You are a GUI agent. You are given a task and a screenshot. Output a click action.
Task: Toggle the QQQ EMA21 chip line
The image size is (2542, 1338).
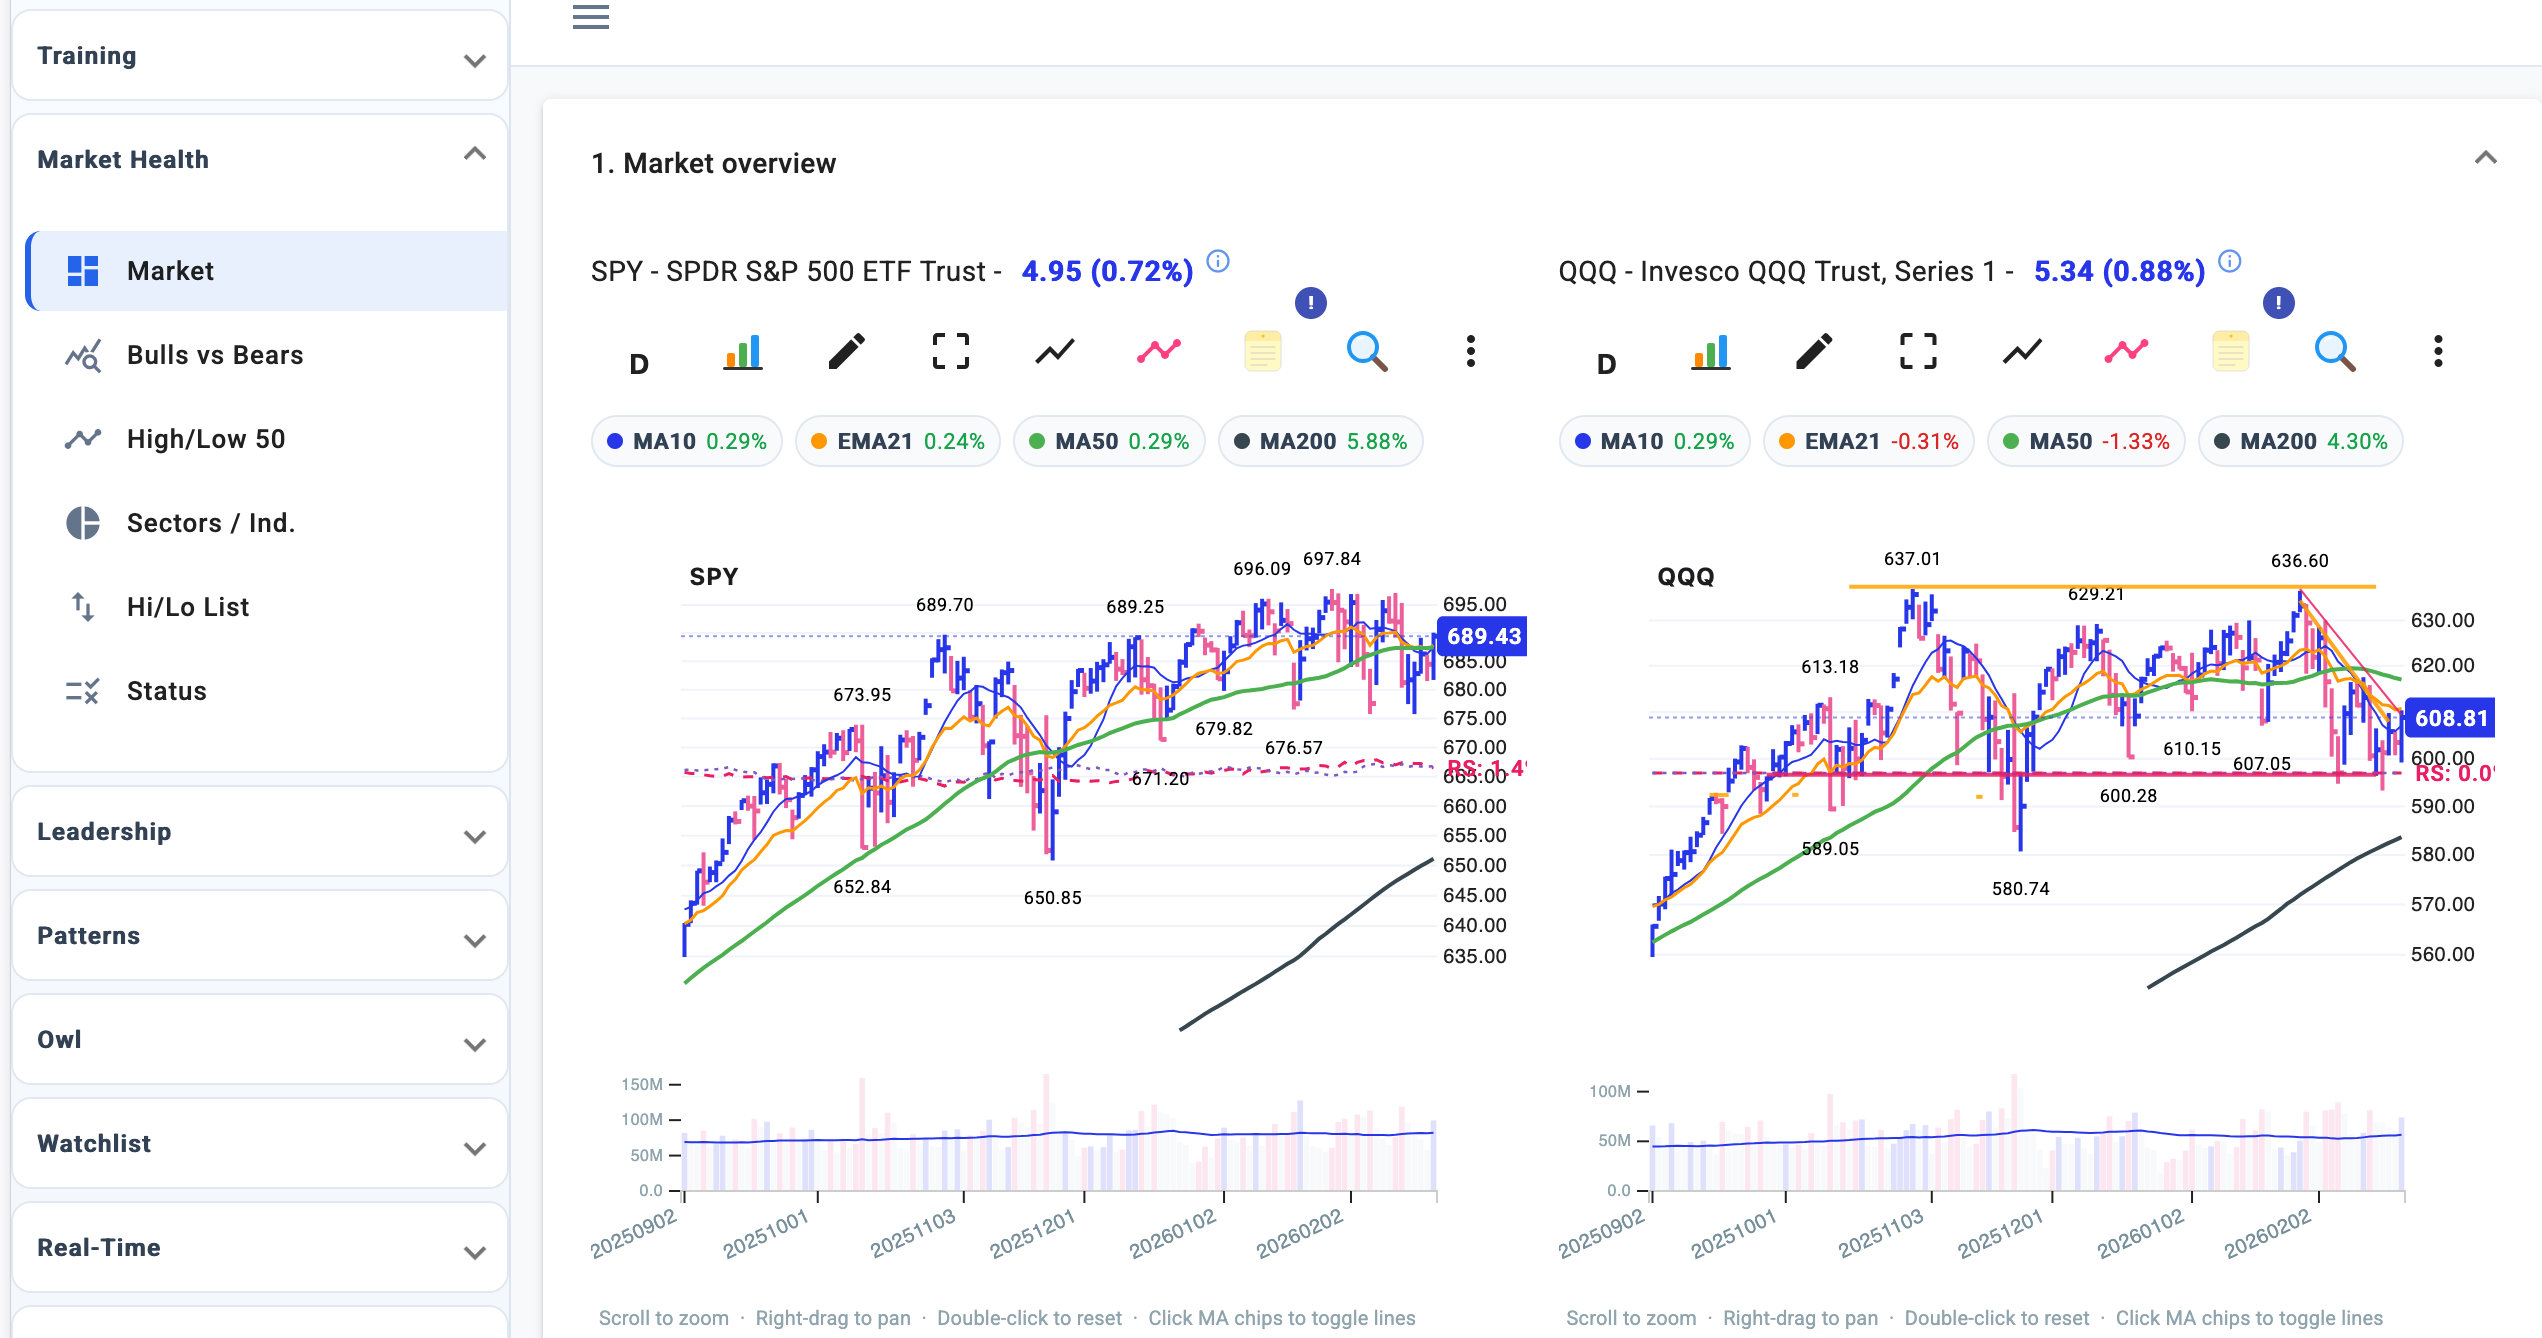1868,441
